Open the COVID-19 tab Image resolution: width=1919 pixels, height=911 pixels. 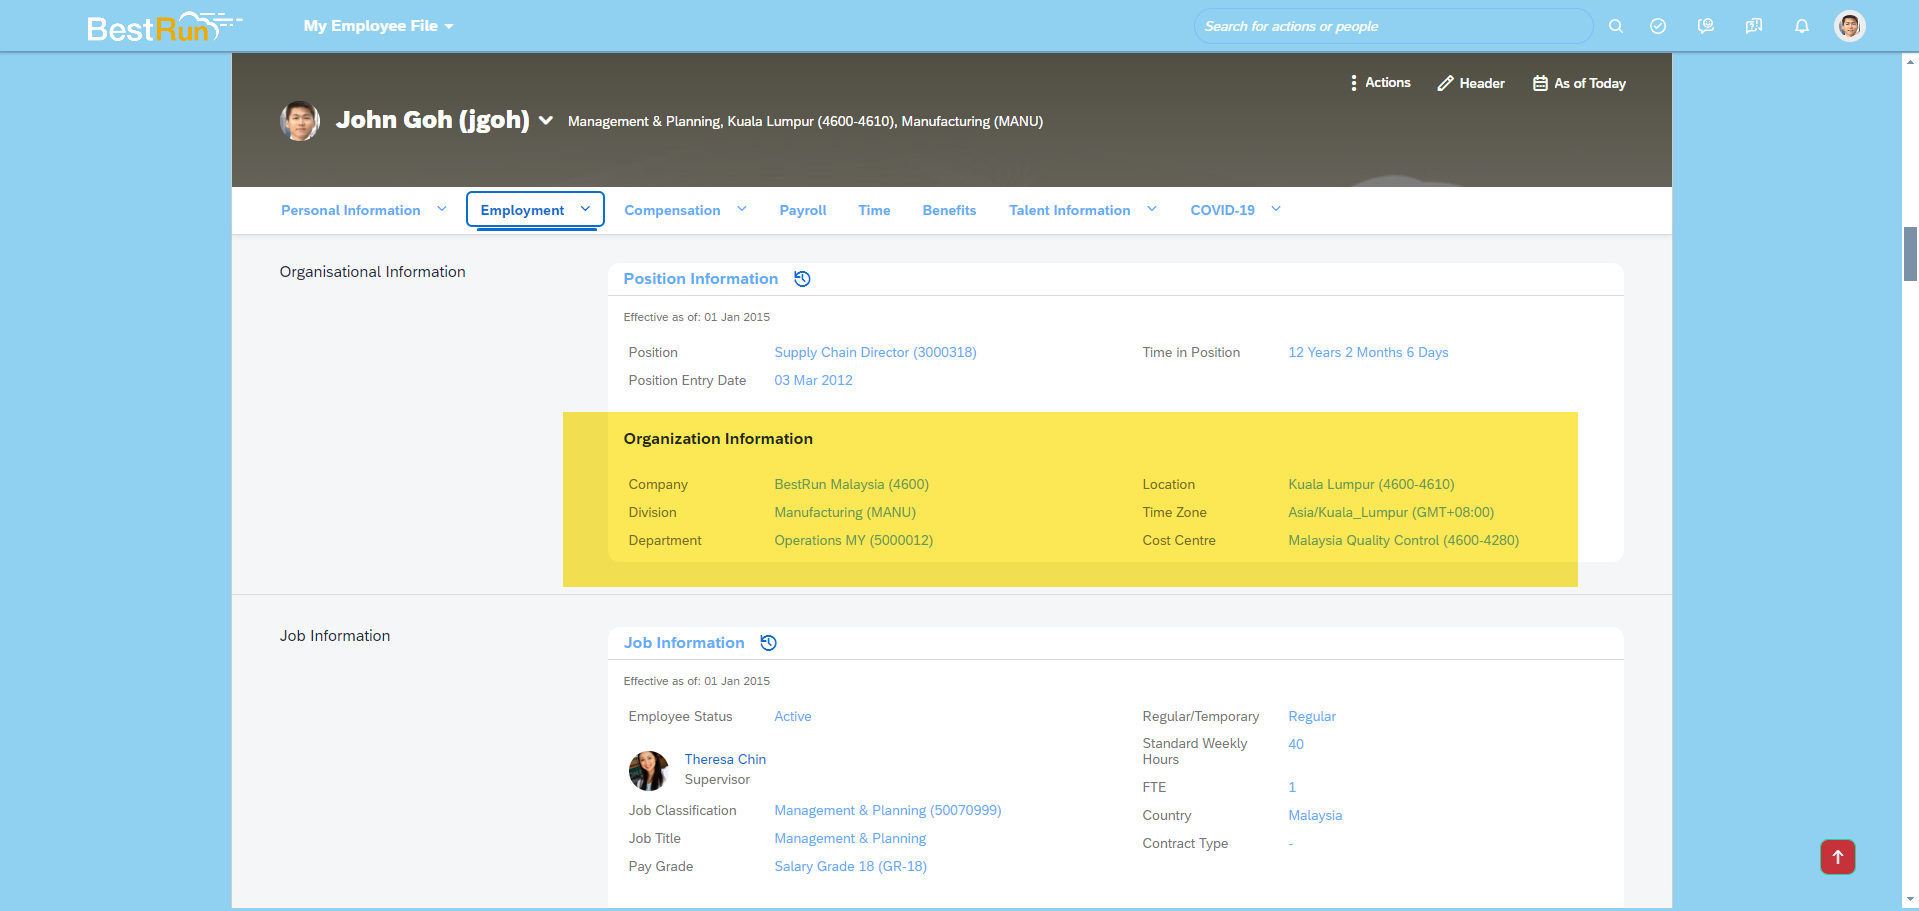(x=1222, y=210)
